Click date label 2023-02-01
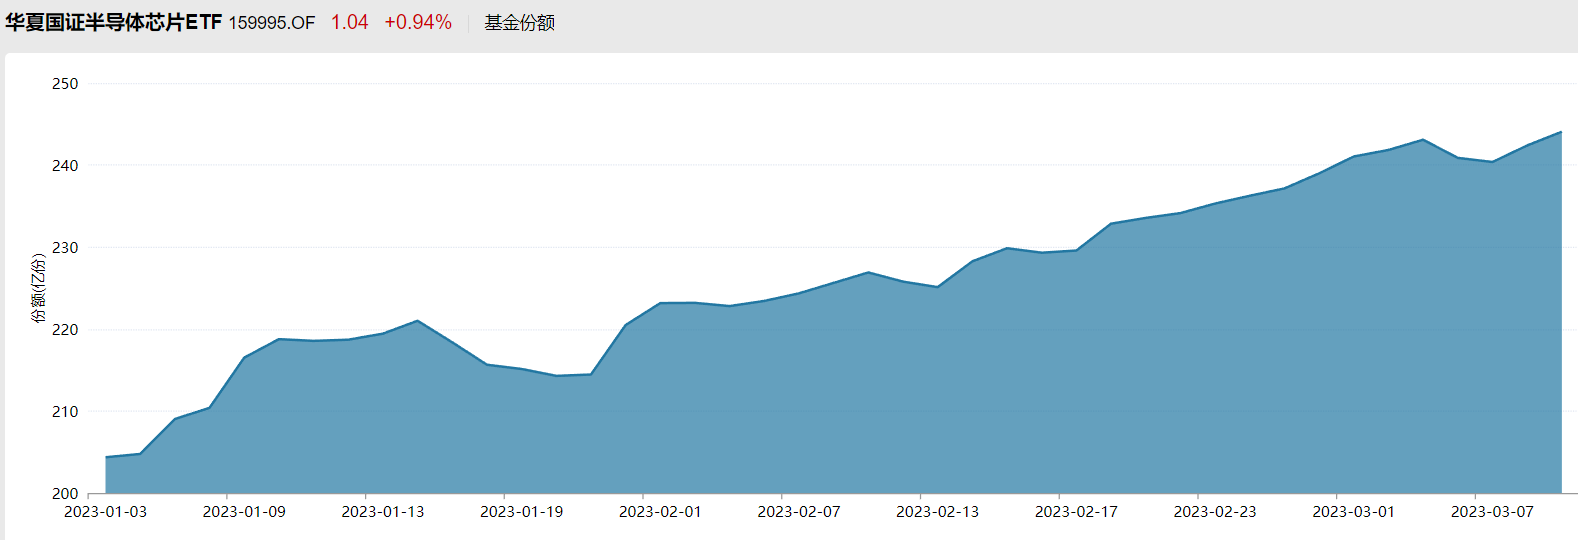 point(660,512)
